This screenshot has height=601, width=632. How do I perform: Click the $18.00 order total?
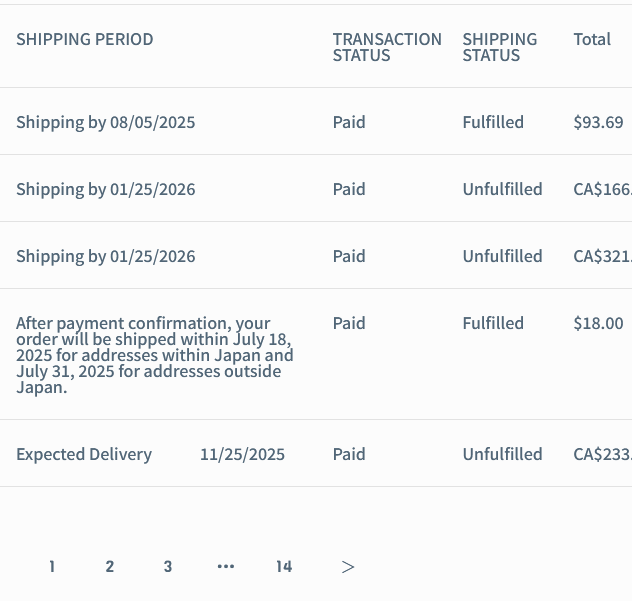coord(598,324)
